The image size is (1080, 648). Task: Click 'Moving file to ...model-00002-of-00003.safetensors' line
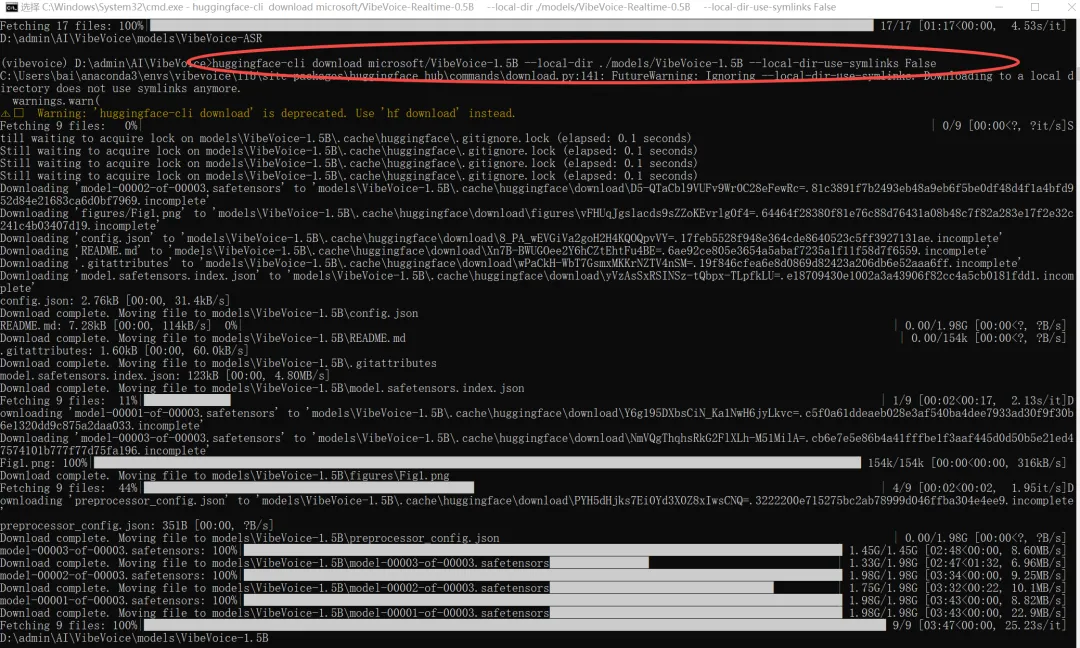point(274,588)
